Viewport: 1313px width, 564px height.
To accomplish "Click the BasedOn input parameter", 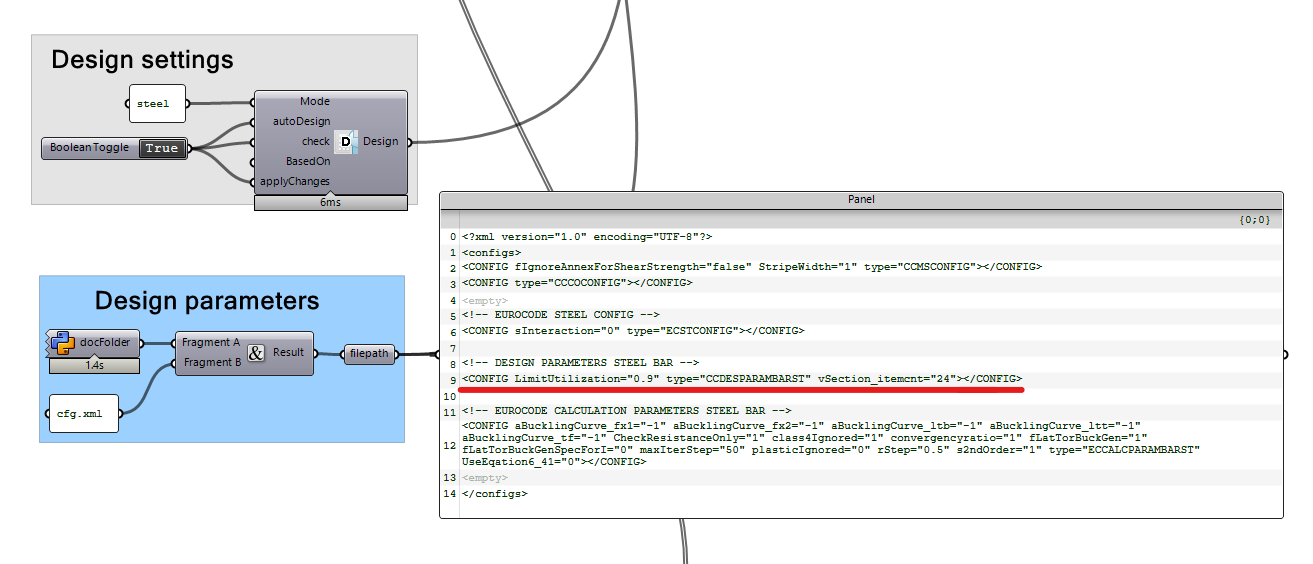I will pos(307,161).
